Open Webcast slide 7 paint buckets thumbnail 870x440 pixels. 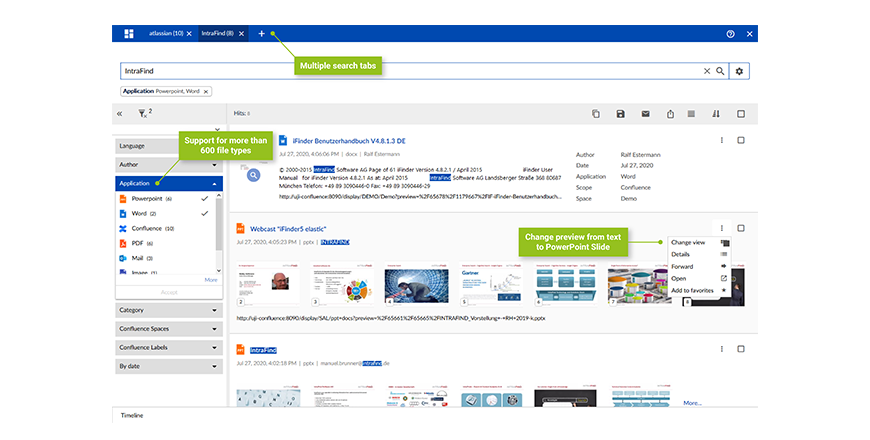click(639, 285)
